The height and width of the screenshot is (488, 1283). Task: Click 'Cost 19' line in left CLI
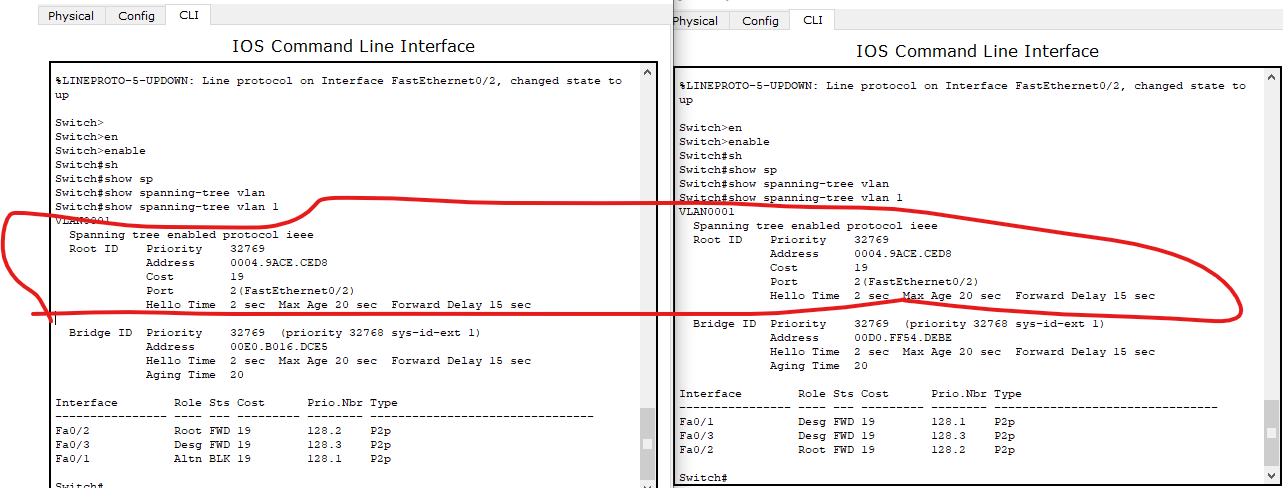click(195, 277)
